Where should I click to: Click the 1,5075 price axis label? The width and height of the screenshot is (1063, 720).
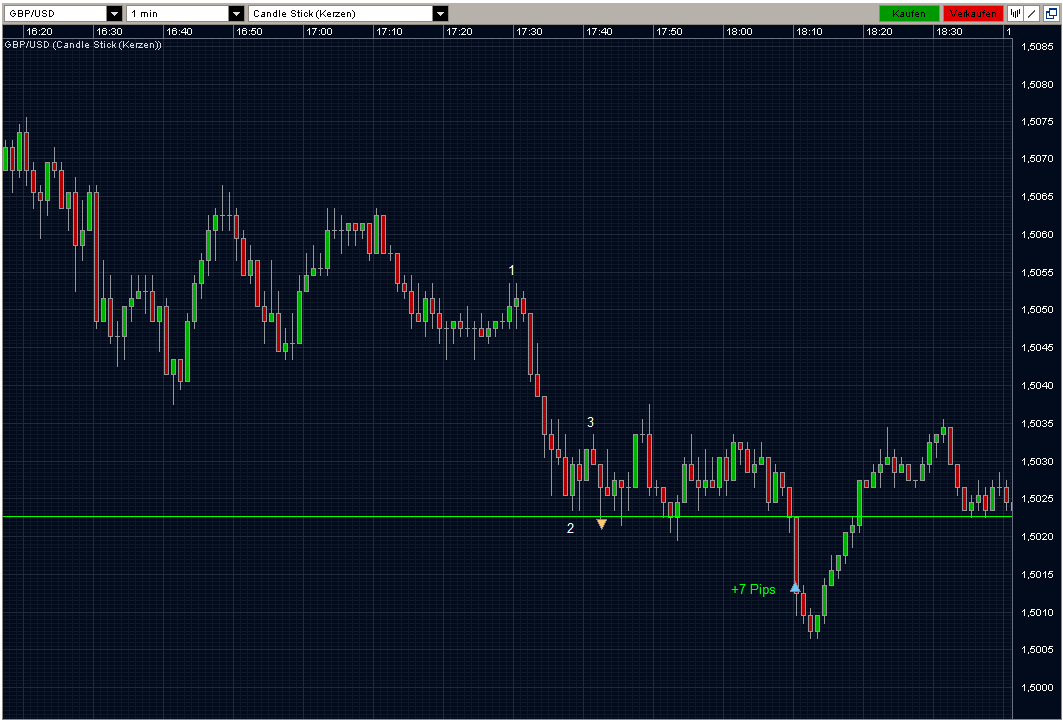click(x=1037, y=122)
